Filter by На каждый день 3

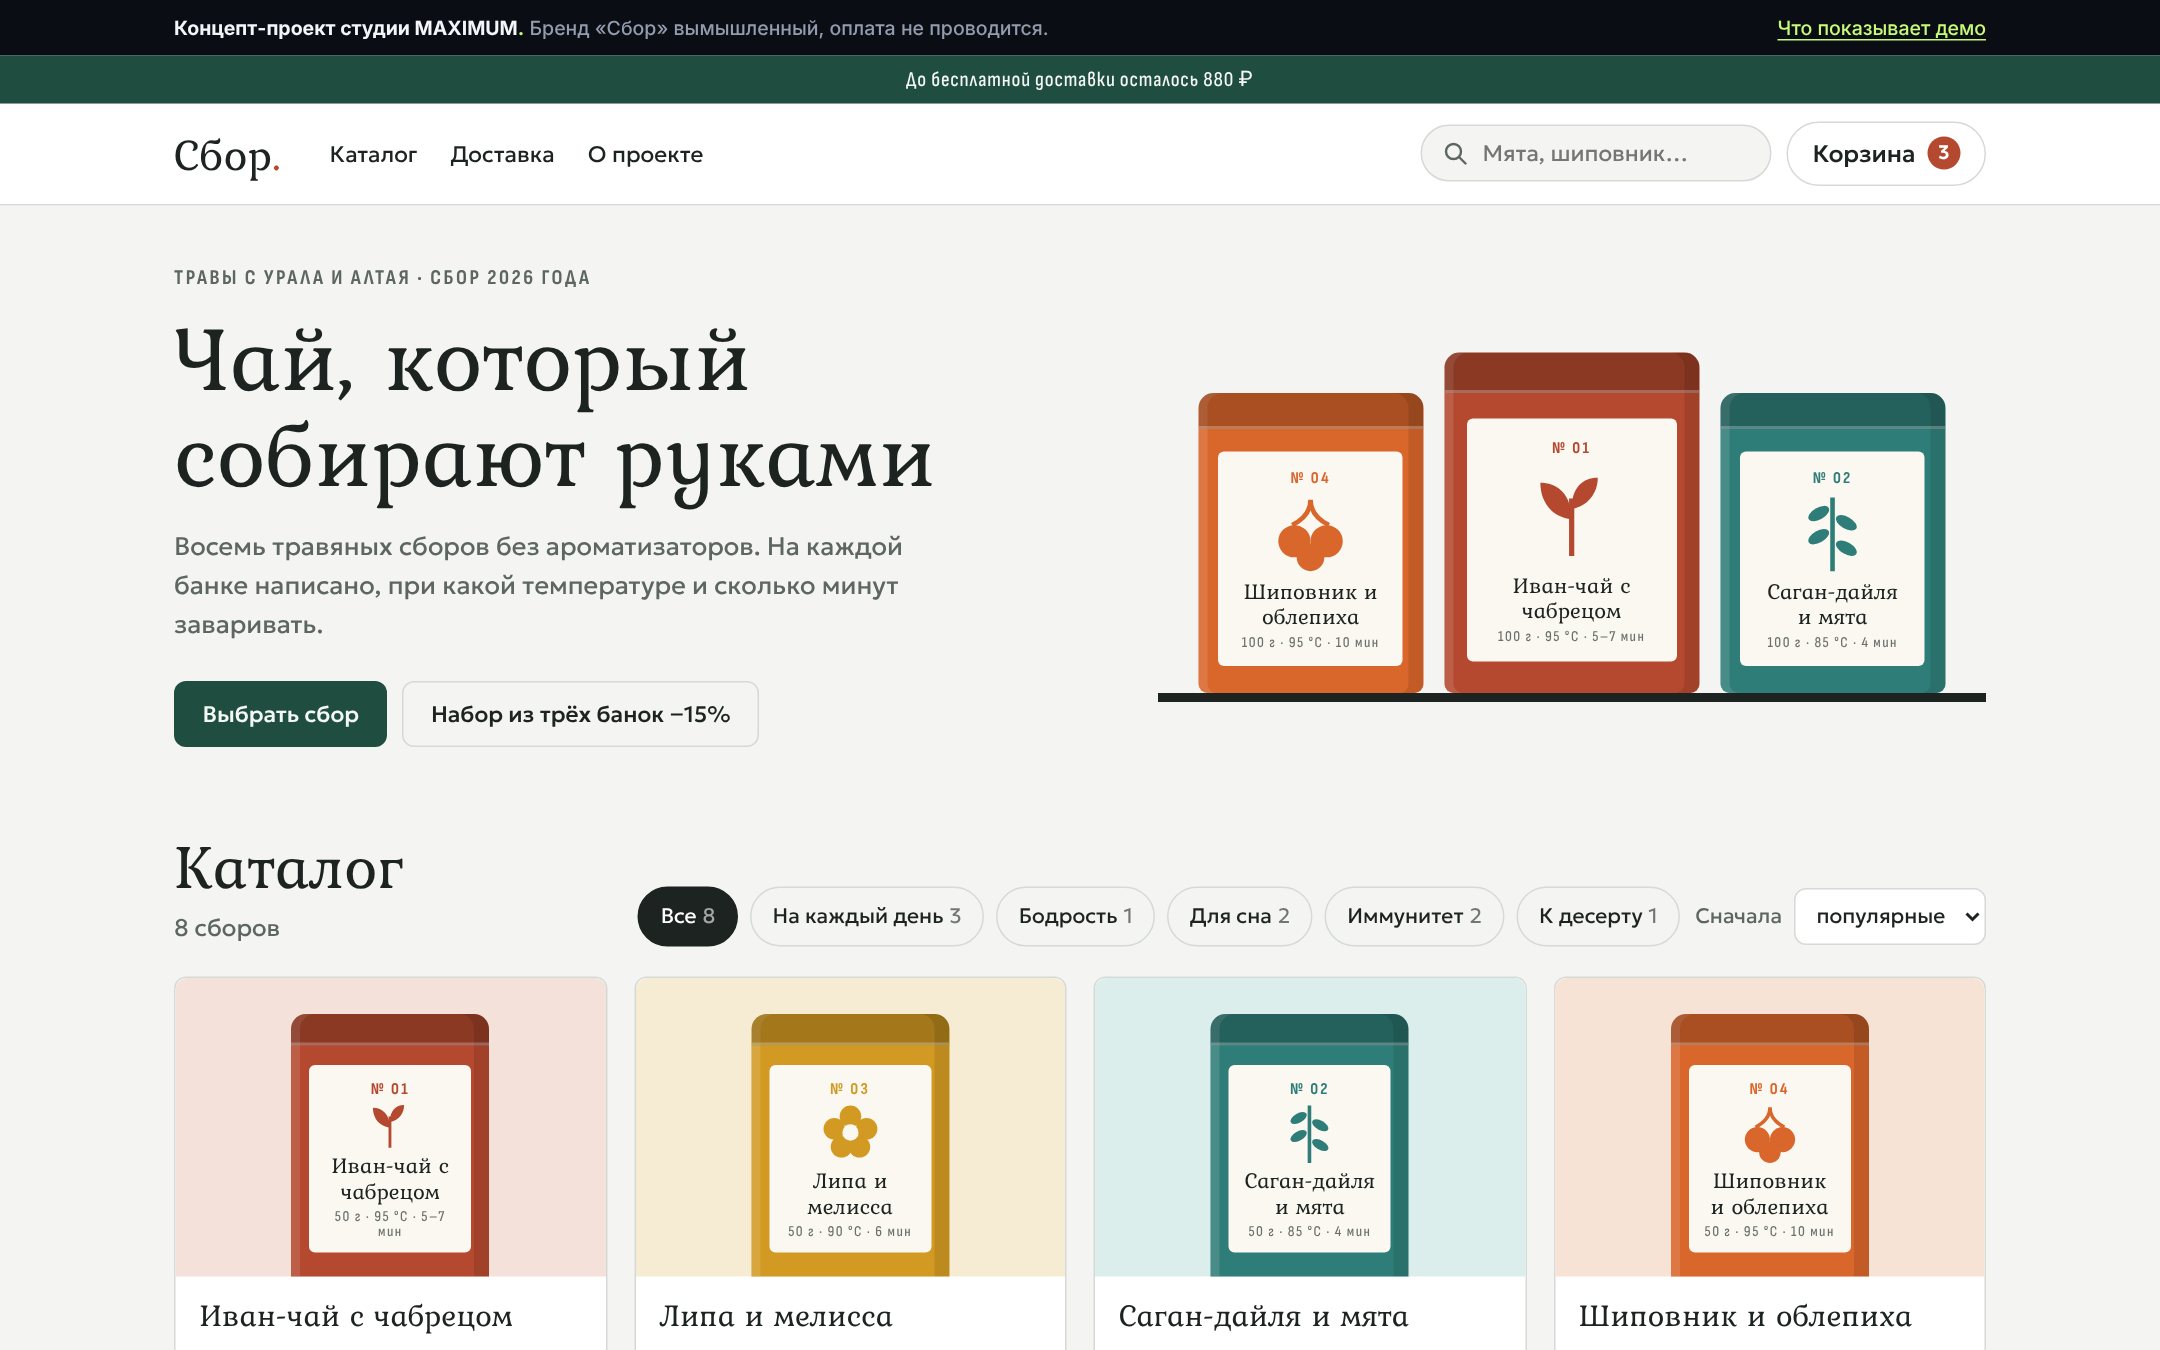tap(866, 916)
